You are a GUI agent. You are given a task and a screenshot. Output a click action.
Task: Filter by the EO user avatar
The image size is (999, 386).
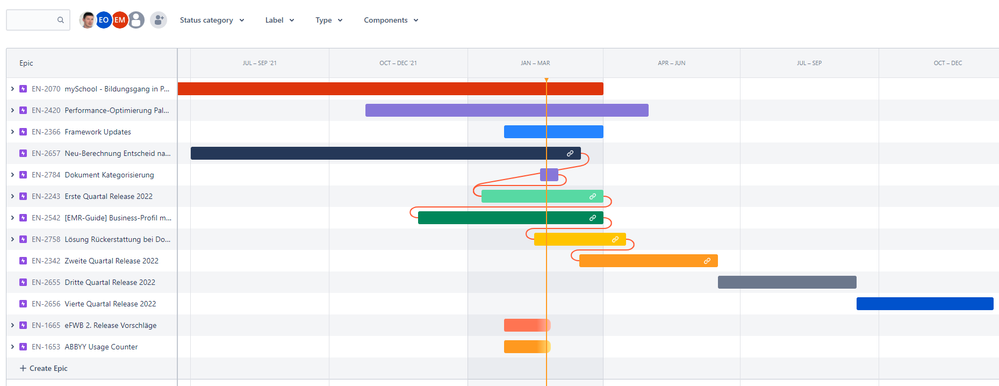click(104, 20)
